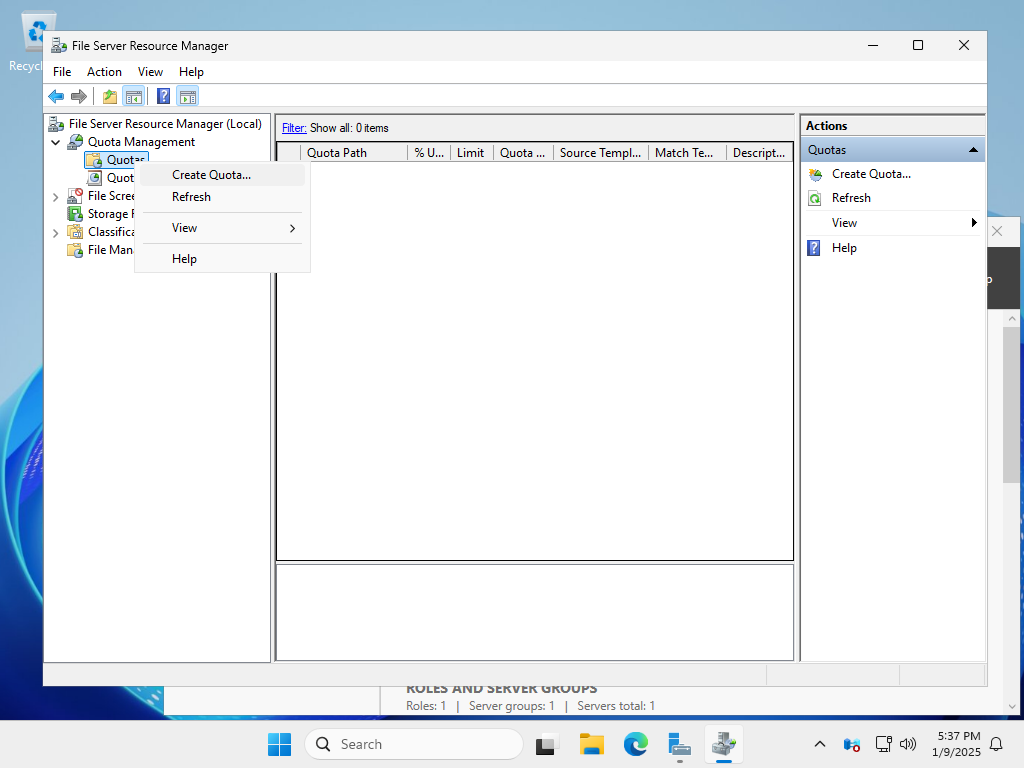Screen dimensions: 1024x768
Task: Expand View submenu arrow in Actions pane
Action: (974, 223)
